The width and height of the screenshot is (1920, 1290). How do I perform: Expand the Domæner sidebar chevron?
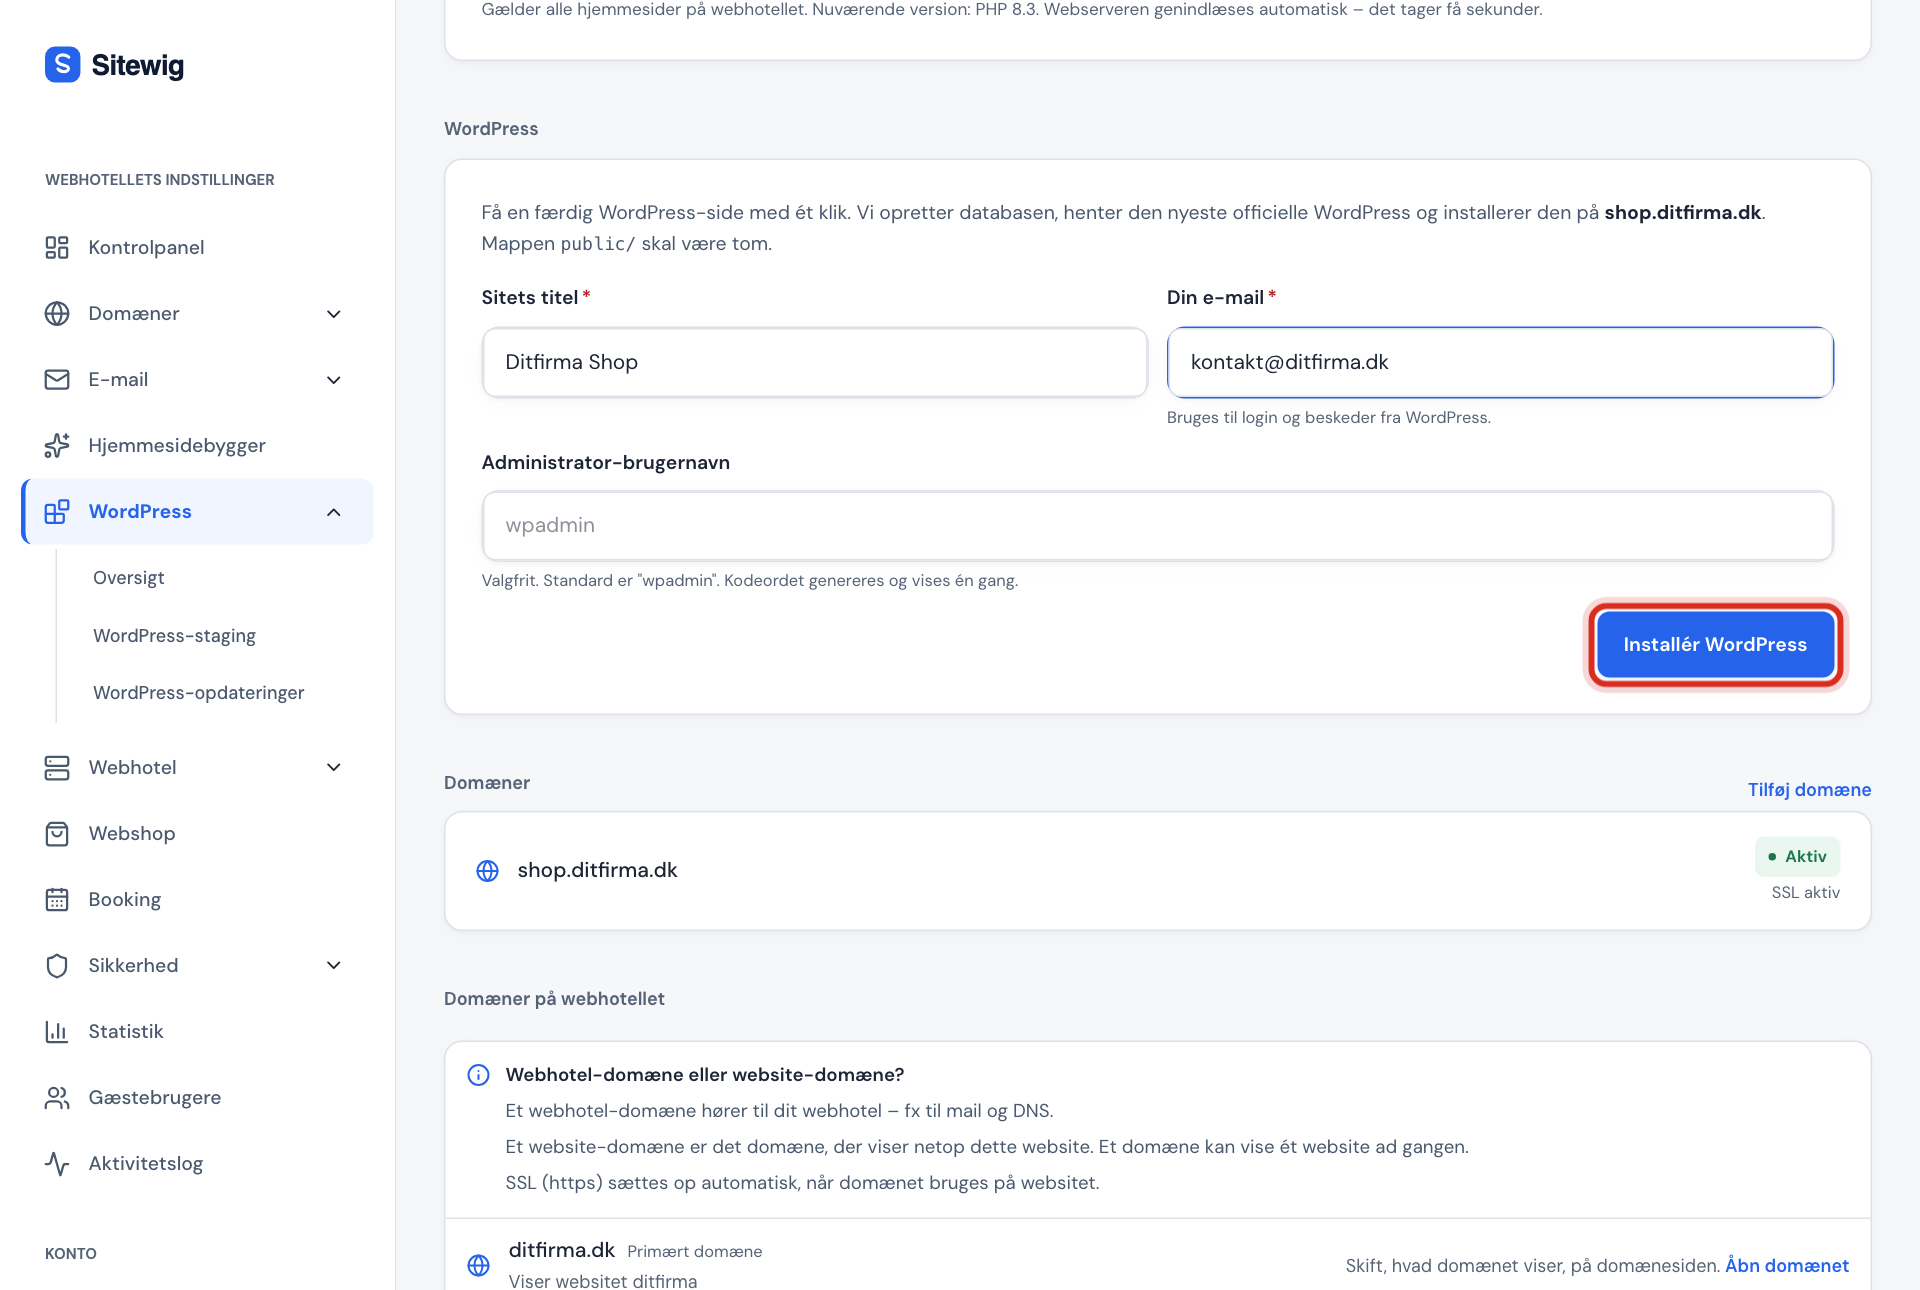(x=334, y=314)
